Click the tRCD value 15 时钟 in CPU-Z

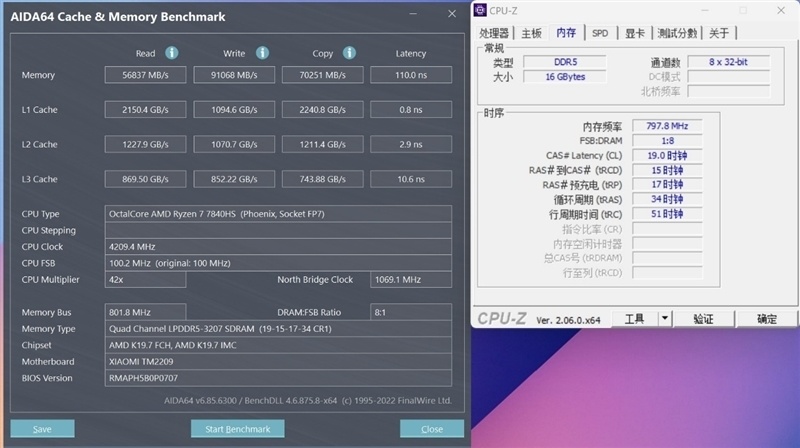pos(667,170)
